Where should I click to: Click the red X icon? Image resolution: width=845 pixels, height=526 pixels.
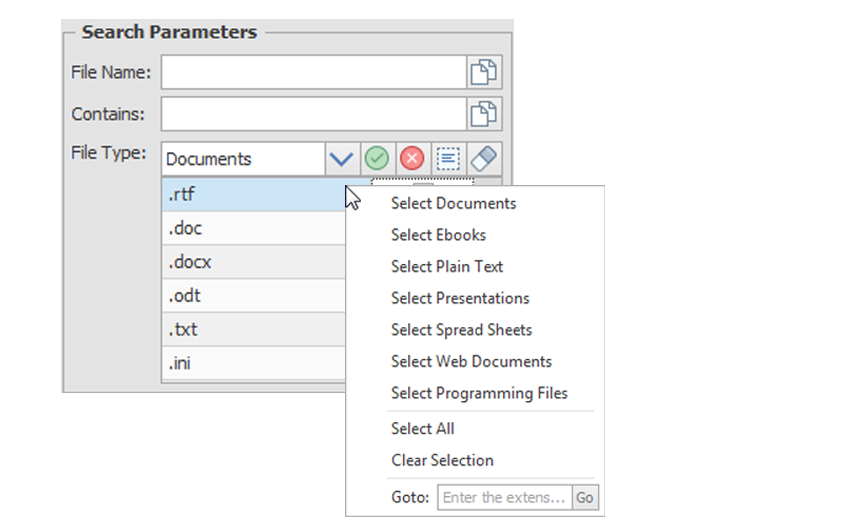coord(411,158)
